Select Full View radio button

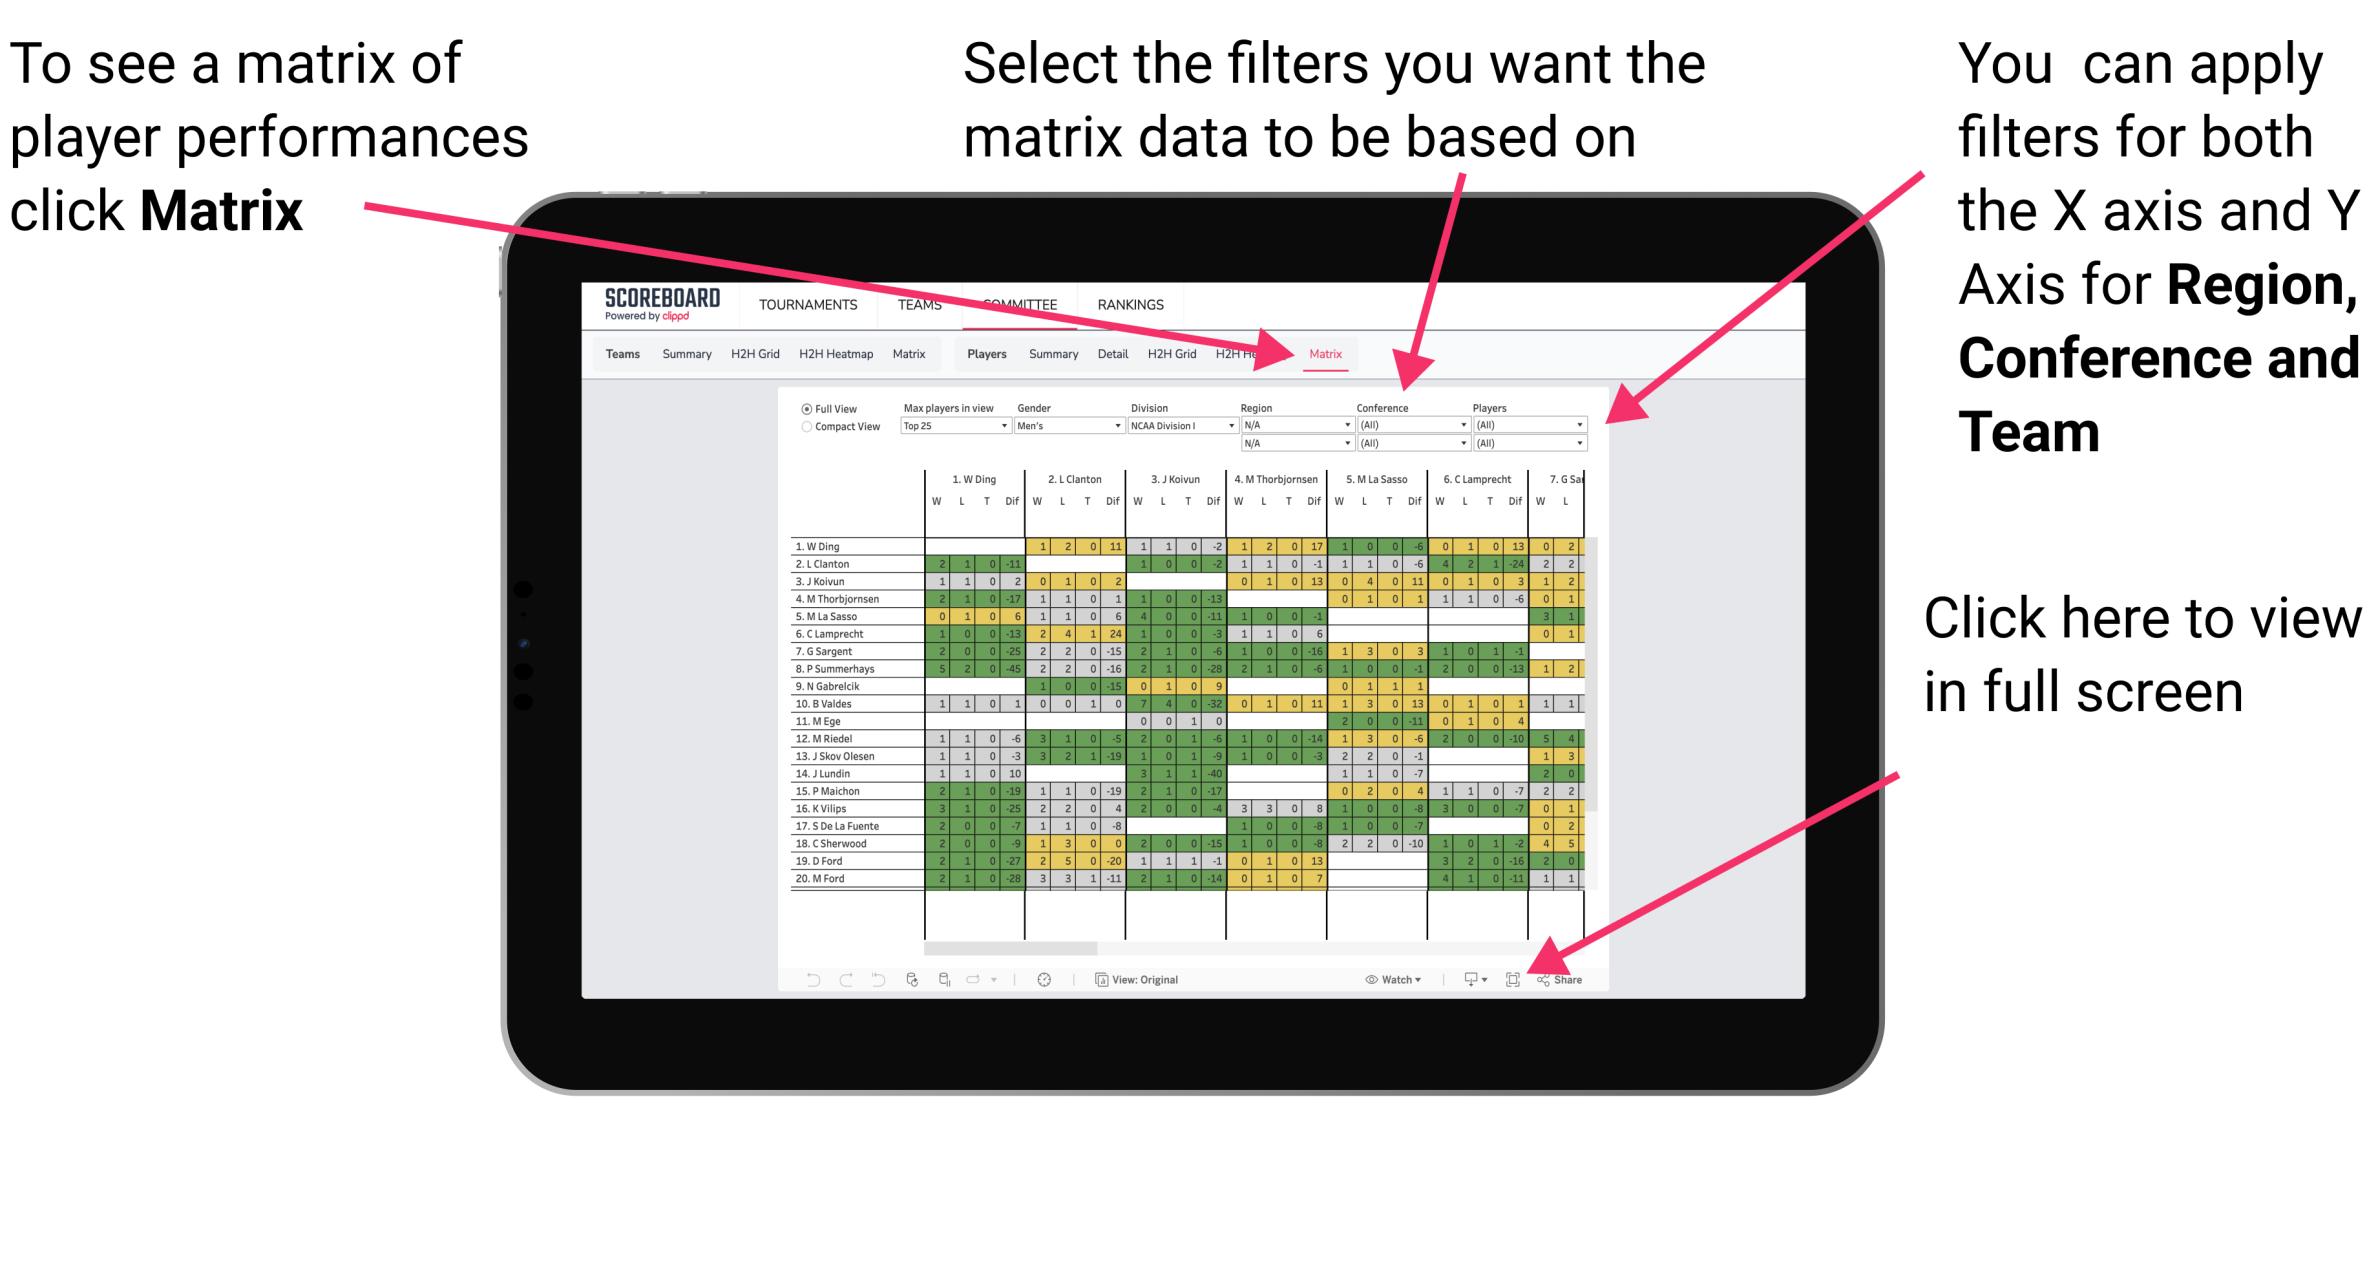point(804,413)
